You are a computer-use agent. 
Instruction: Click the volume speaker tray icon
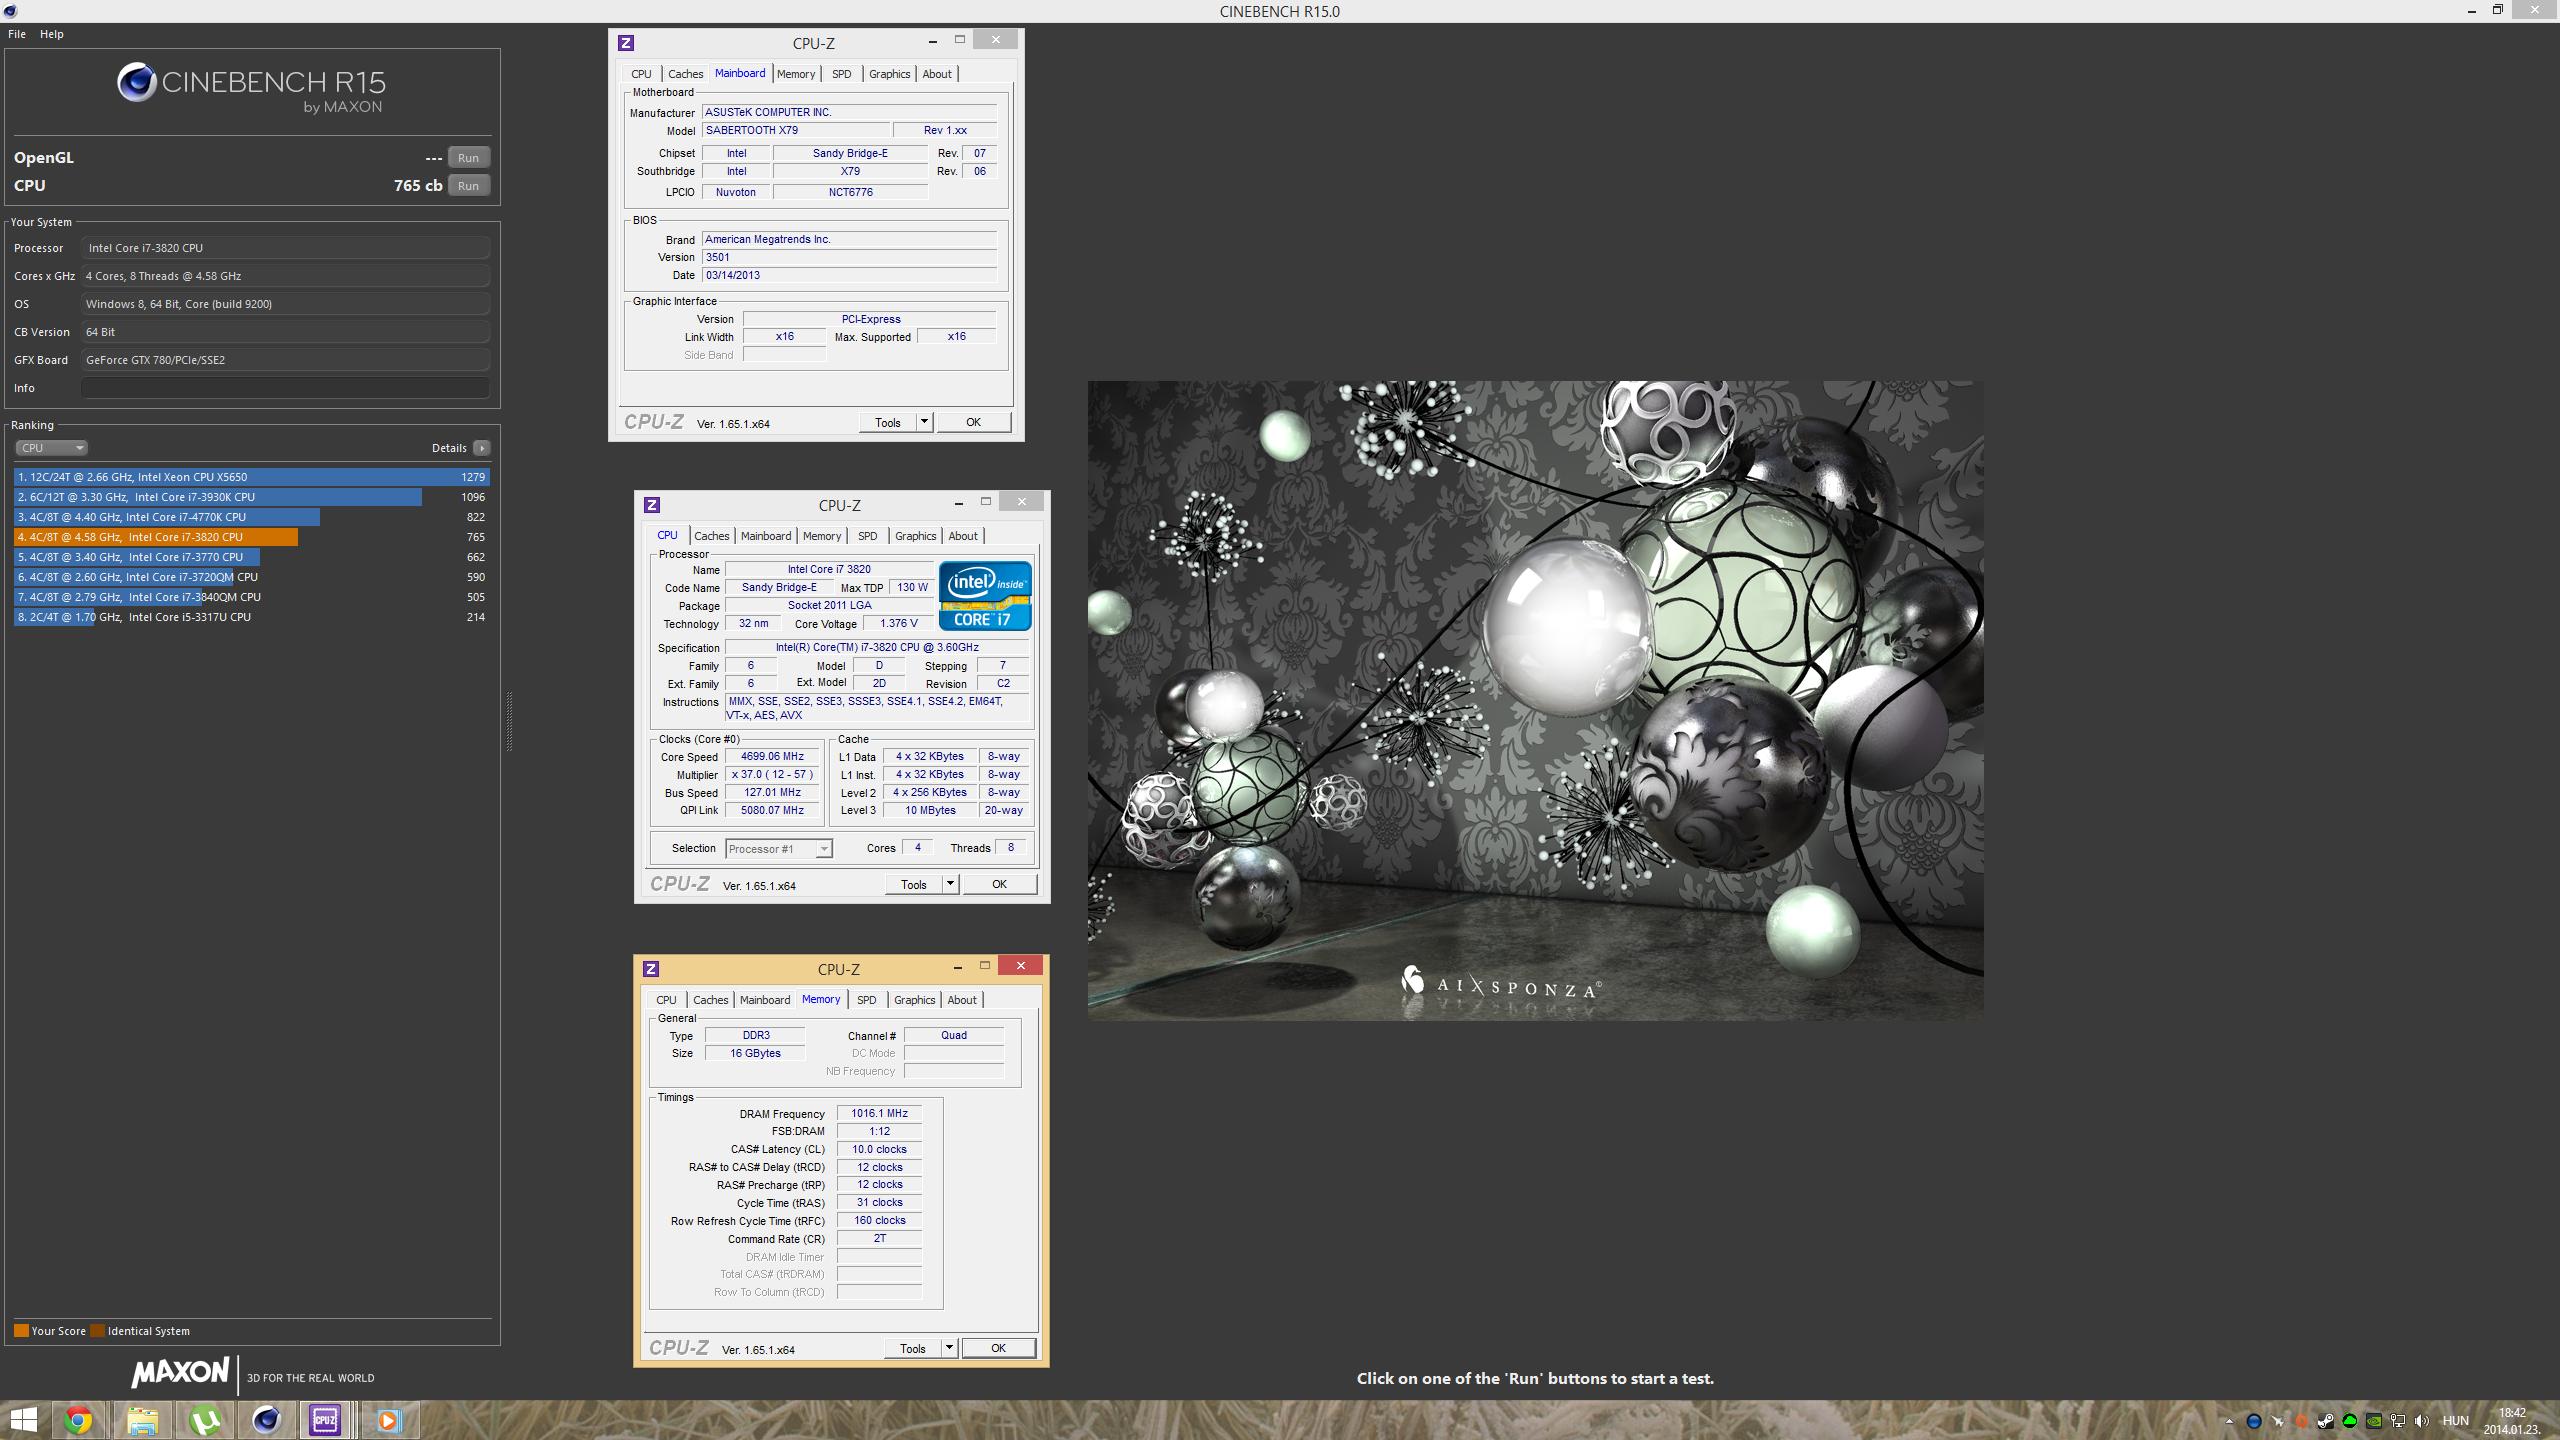point(2422,1421)
